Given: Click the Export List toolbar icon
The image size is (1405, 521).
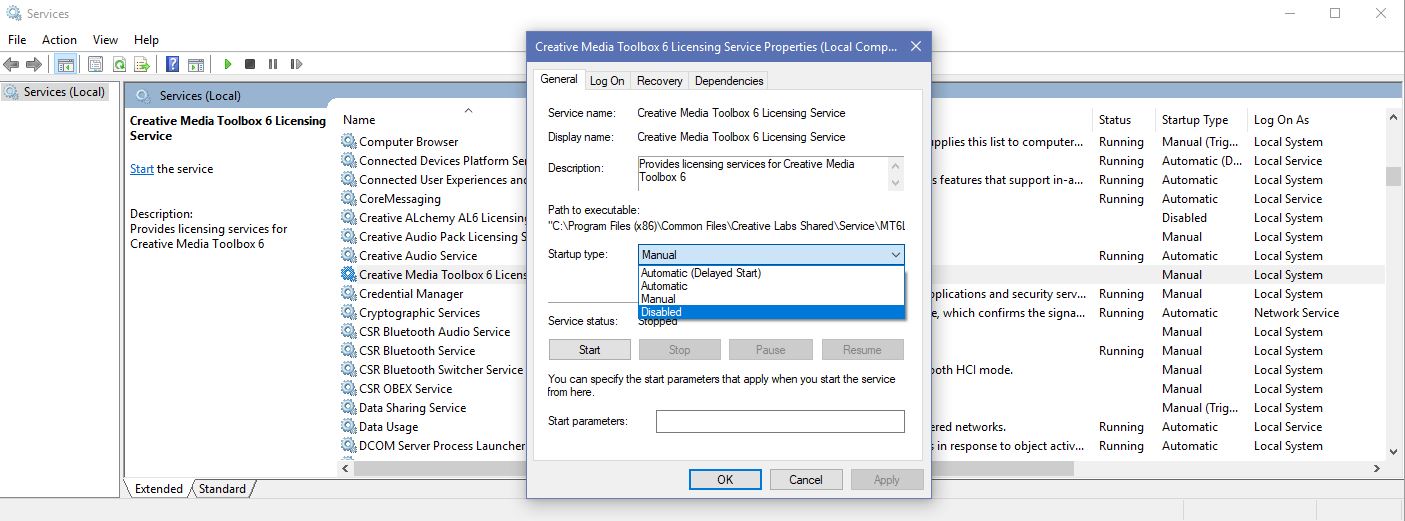Looking at the screenshot, I should (x=143, y=64).
